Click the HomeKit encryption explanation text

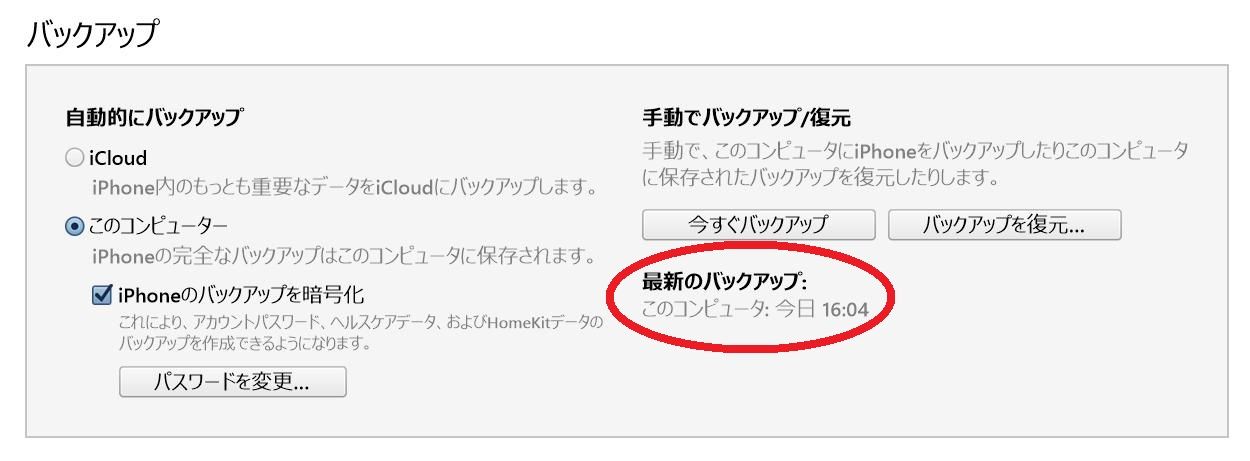coord(360,334)
